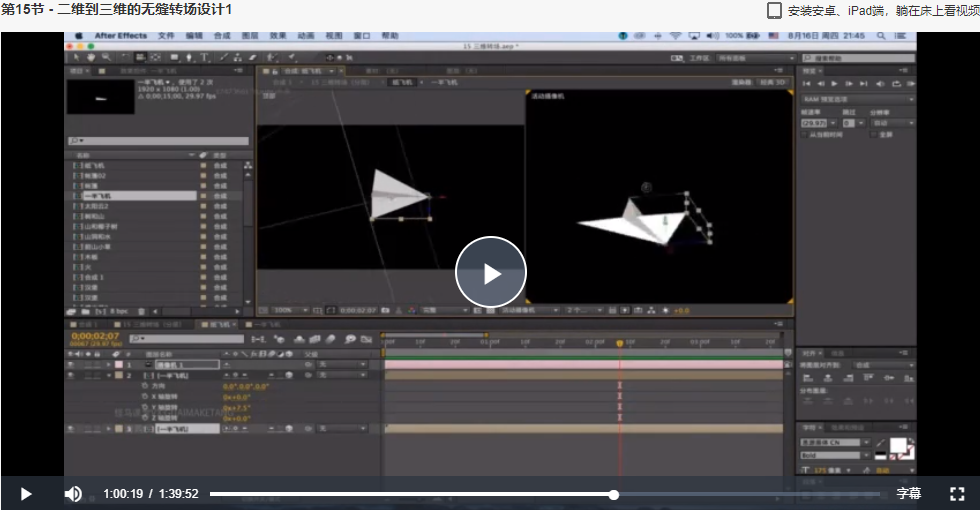The image size is (980, 510).
Task: Mute the video with the speaker icon
Action: pyautogui.click(x=73, y=494)
